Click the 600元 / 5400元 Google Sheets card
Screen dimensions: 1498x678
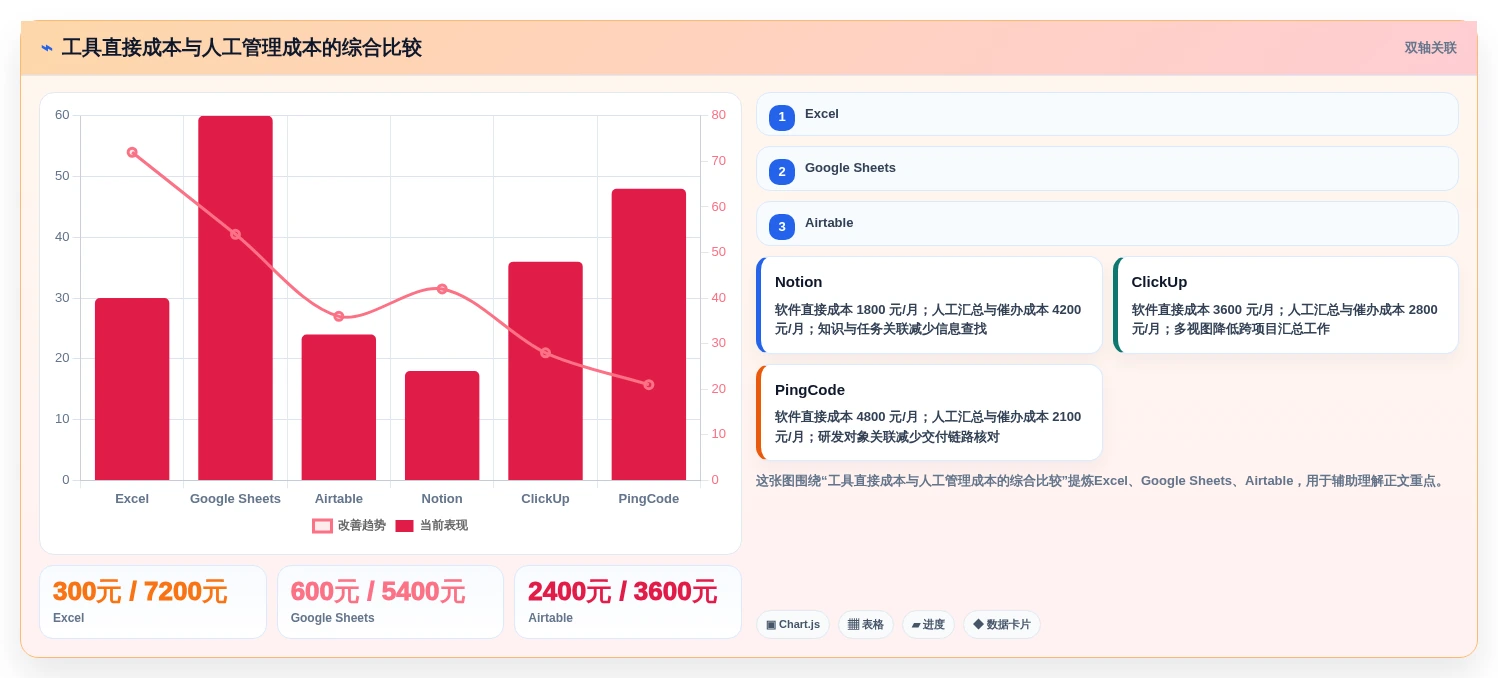(x=390, y=602)
